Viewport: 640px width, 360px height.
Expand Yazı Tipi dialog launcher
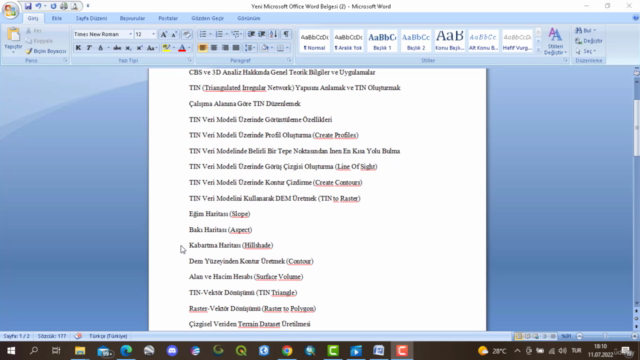point(190,60)
